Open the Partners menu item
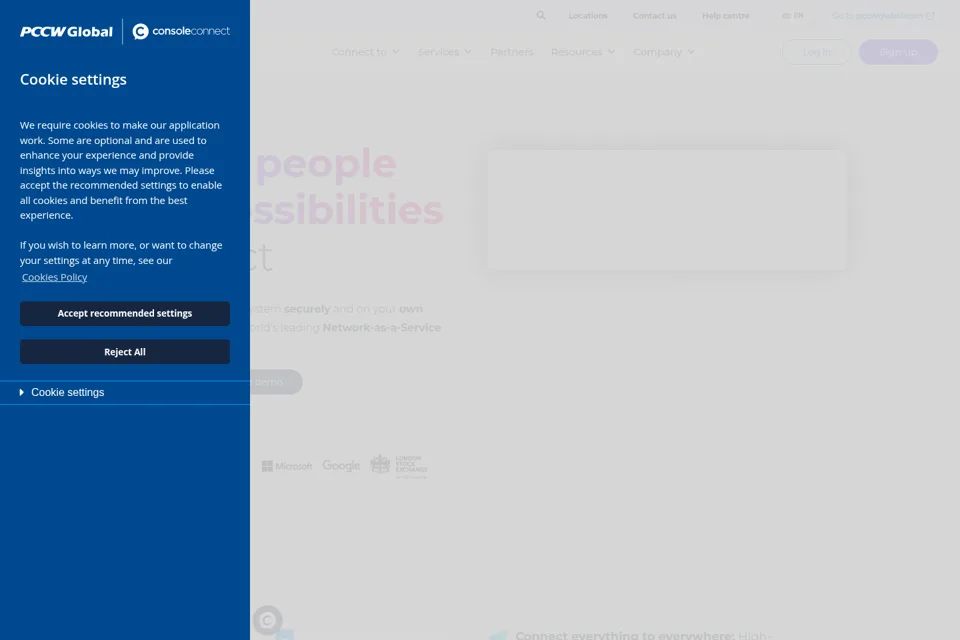Viewport: 960px width, 640px height. tap(512, 52)
